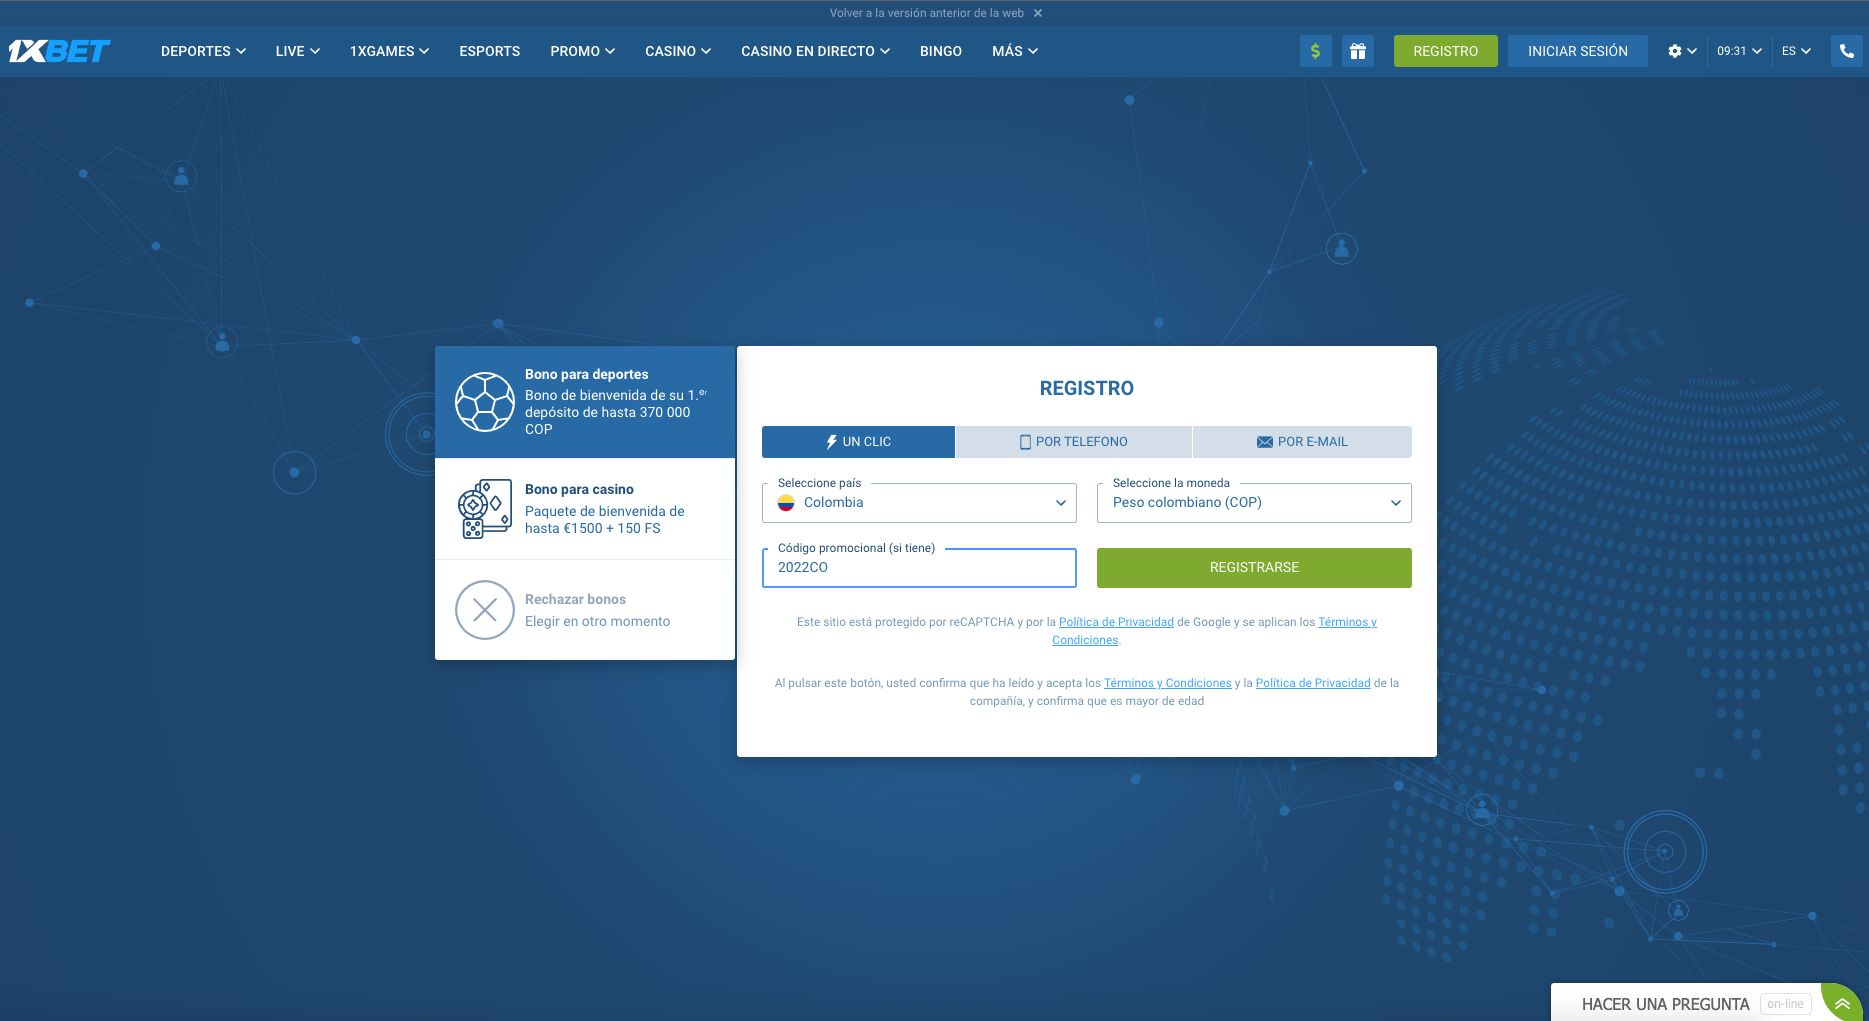This screenshot has width=1869, height=1021.
Task: Switch to UN CLIC registration tab
Action: coord(858,442)
